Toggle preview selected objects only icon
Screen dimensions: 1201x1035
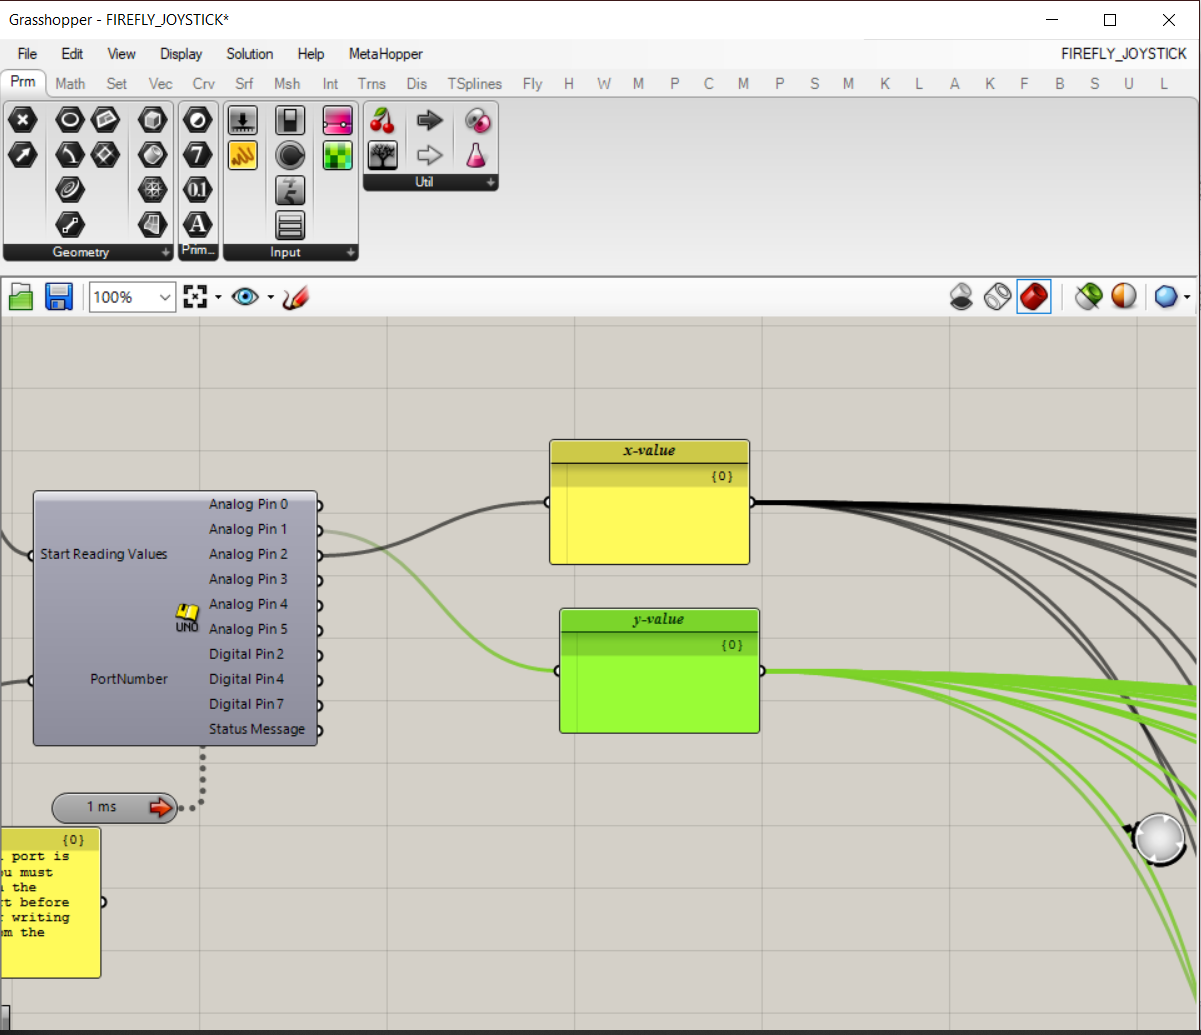[x=1088, y=297]
